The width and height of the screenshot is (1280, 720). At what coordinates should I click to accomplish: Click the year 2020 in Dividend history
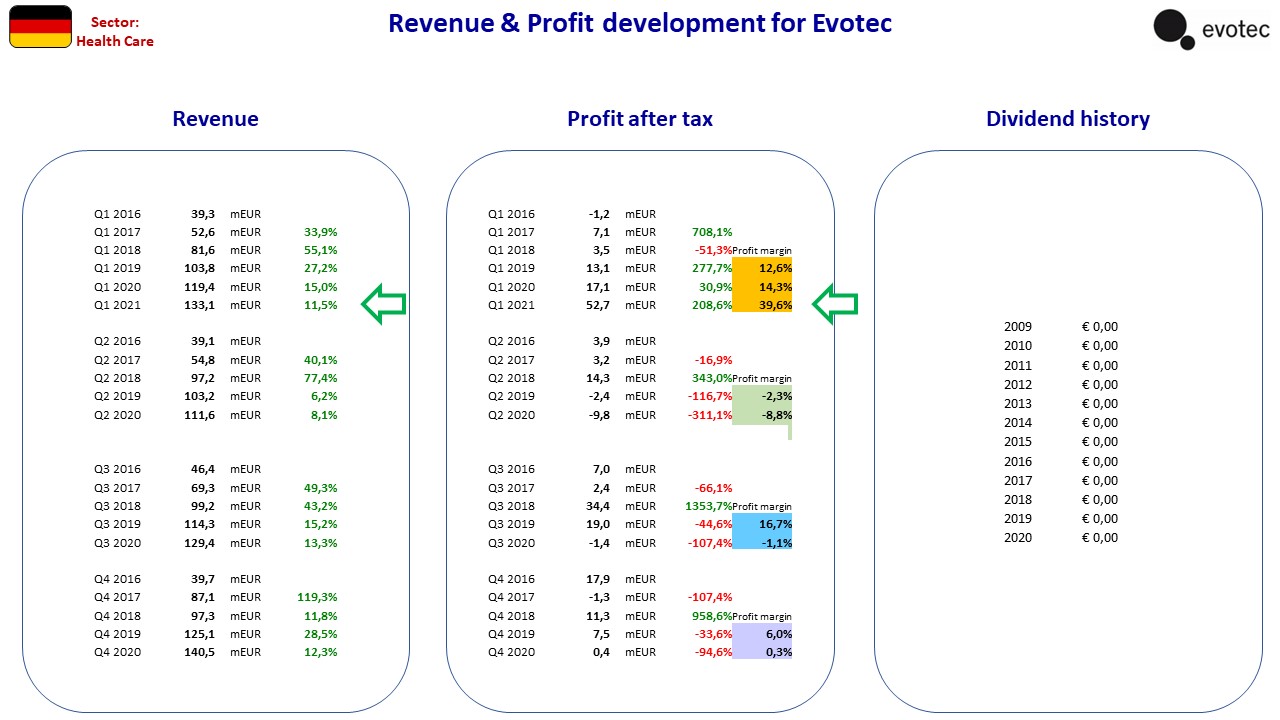pyautogui.click(x=1018, y=537)
